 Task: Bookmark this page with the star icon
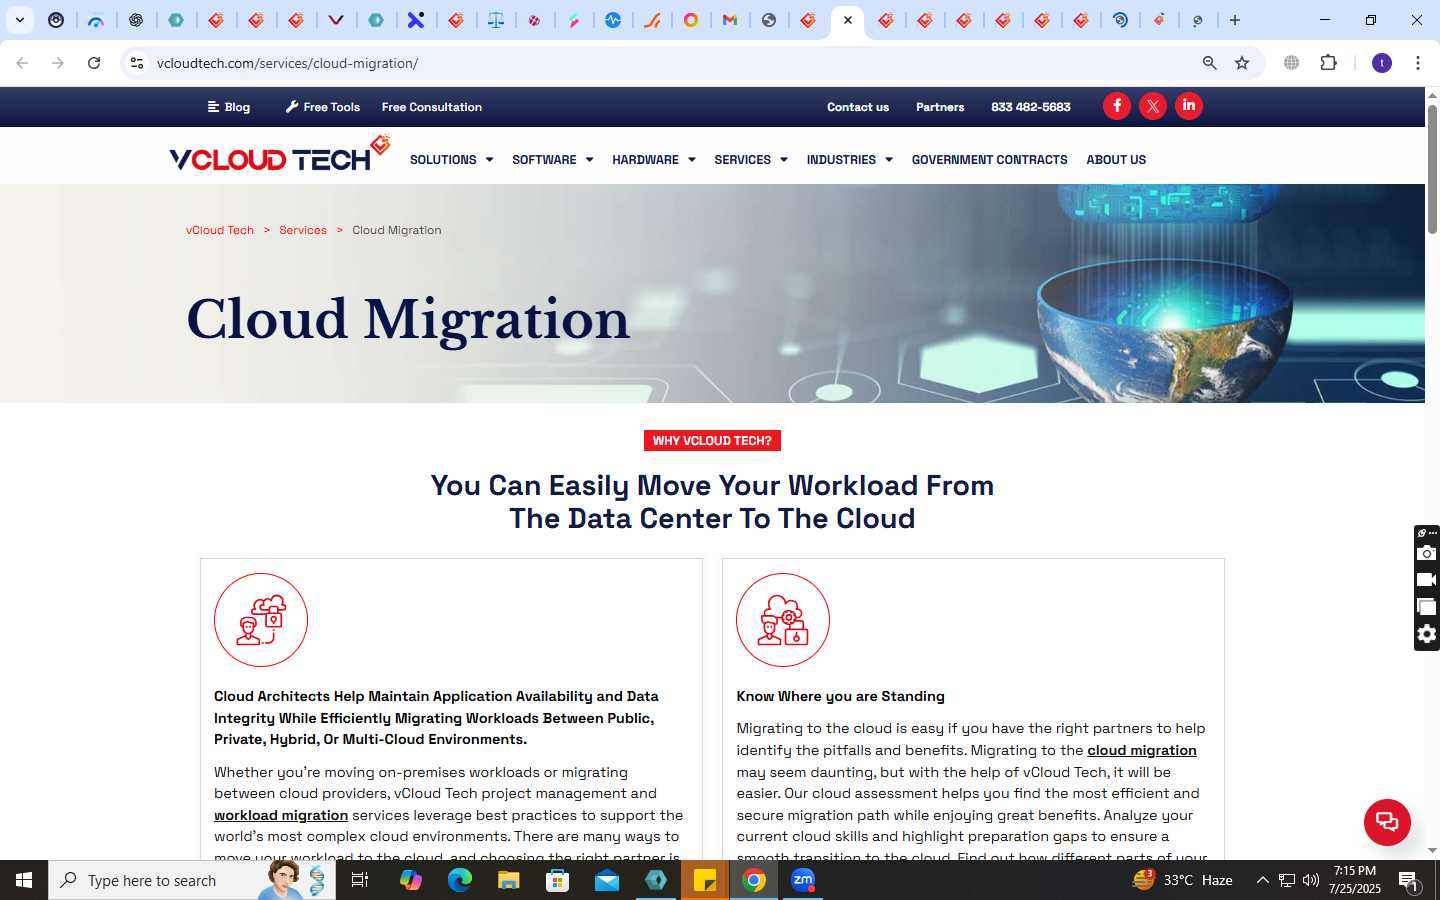click(x=1242, y=63)
